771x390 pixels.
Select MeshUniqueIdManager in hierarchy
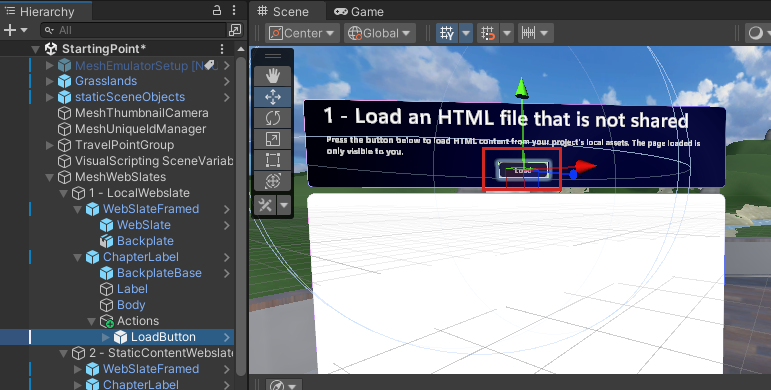pyautogui.click(x=141, y=129)
